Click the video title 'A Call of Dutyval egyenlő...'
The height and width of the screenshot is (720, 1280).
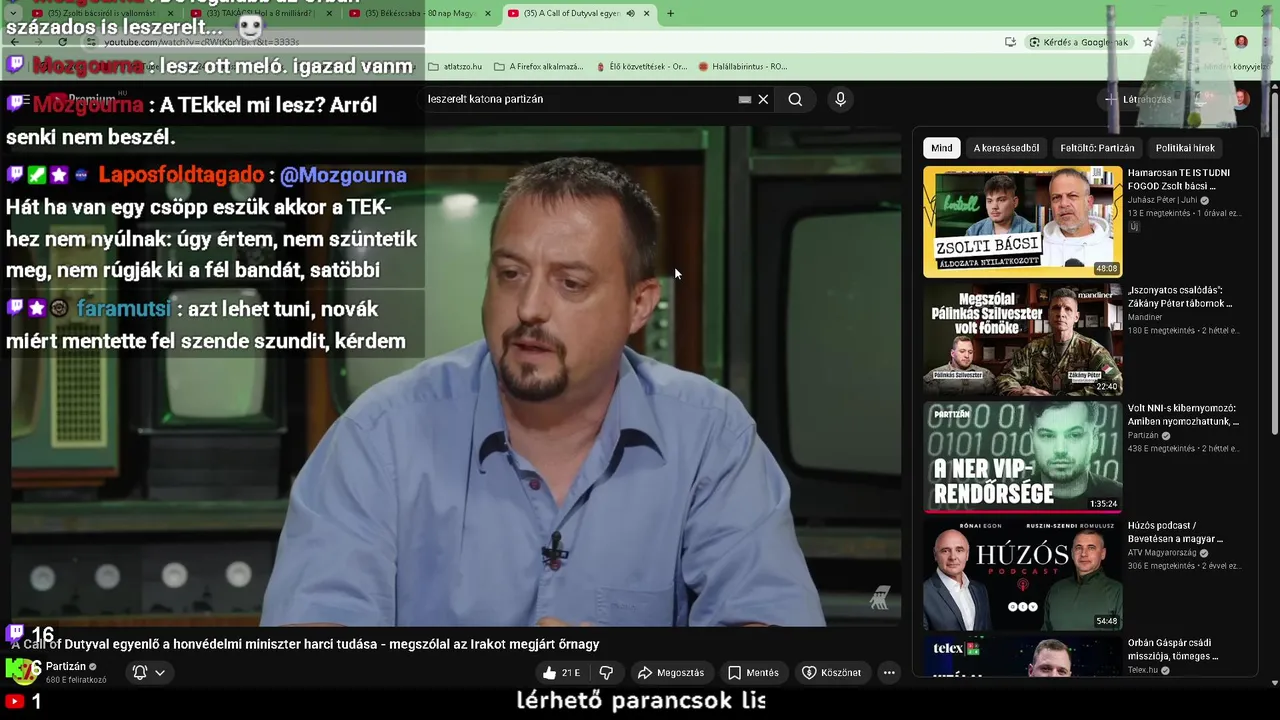tap(305, 644)
